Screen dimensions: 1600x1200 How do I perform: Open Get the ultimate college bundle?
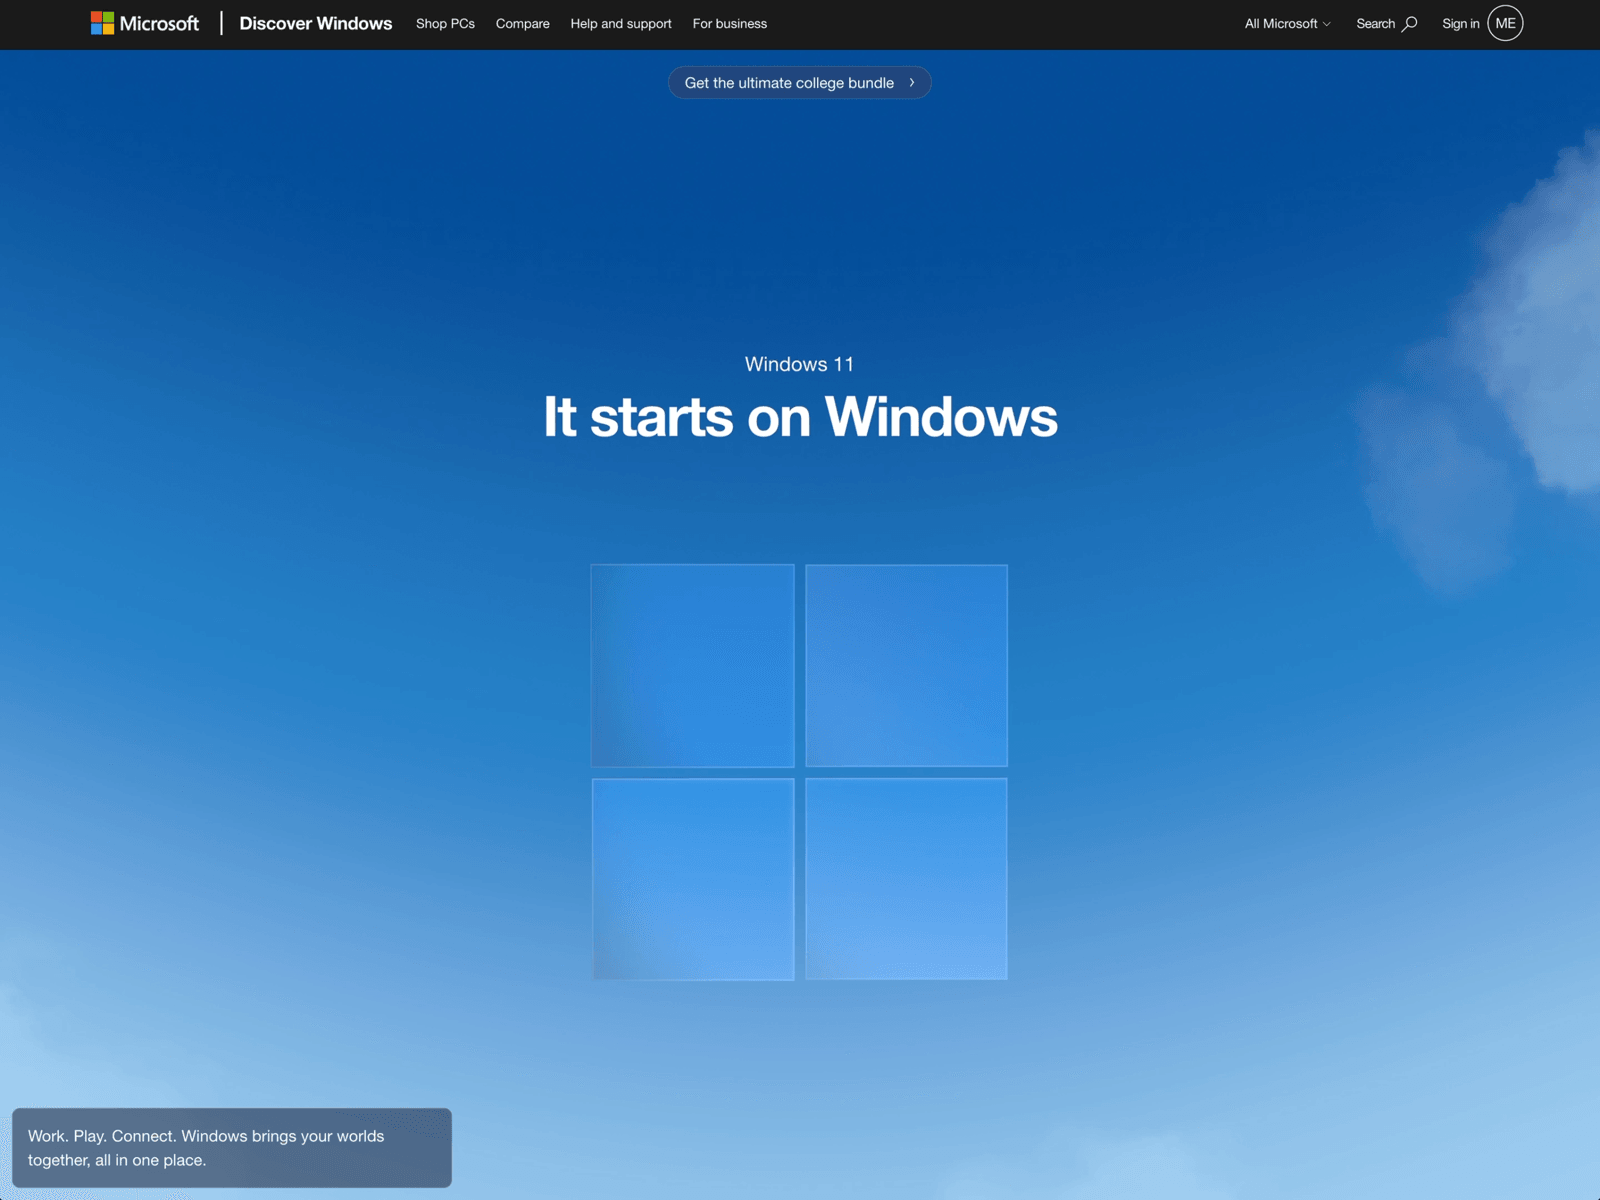pyautogui.click(x=800, y=83)
